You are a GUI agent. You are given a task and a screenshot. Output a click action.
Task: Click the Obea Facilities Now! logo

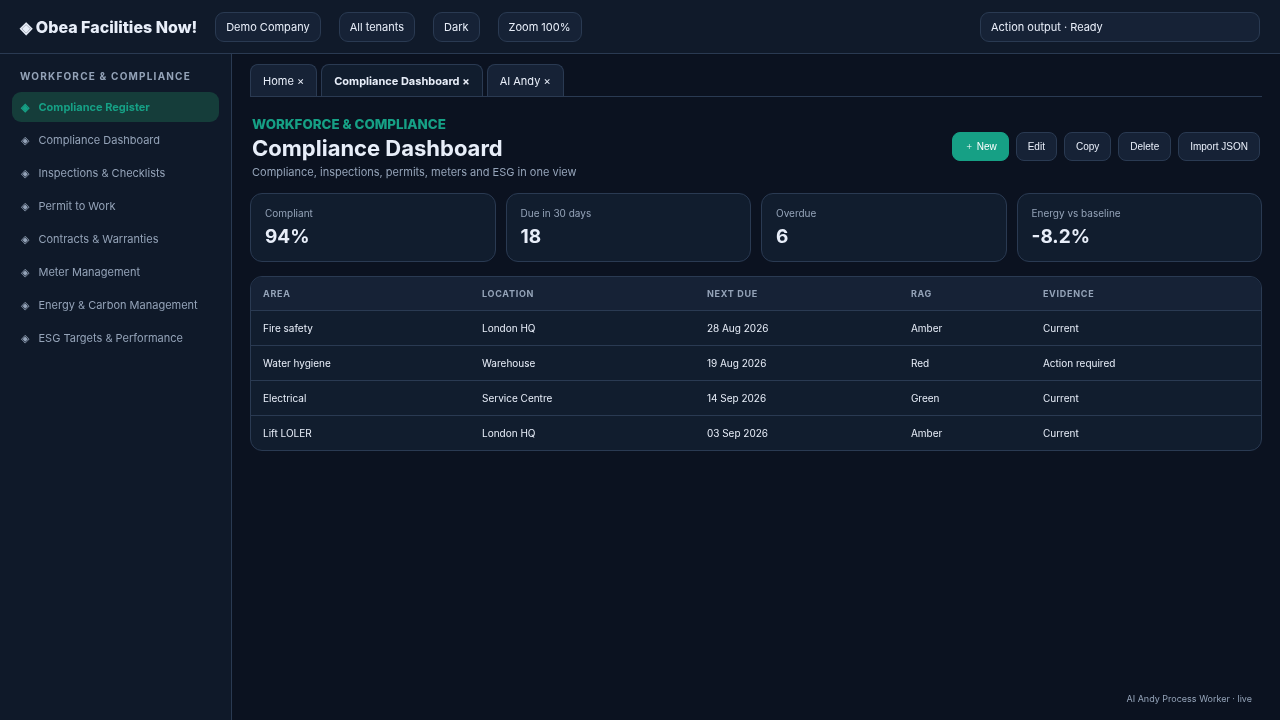(108, 27)
